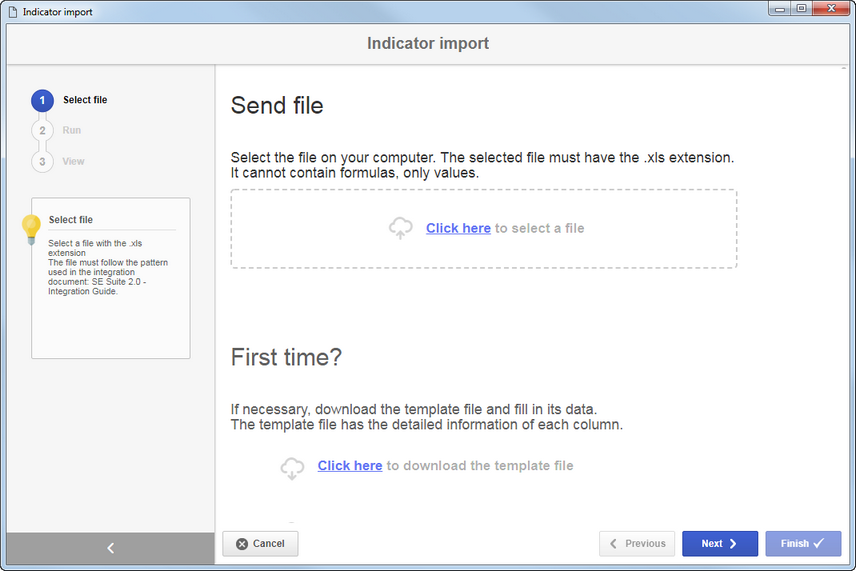856x571 pixels.
Task: Click inside the dashed file drop area
Action: (484, 229)
